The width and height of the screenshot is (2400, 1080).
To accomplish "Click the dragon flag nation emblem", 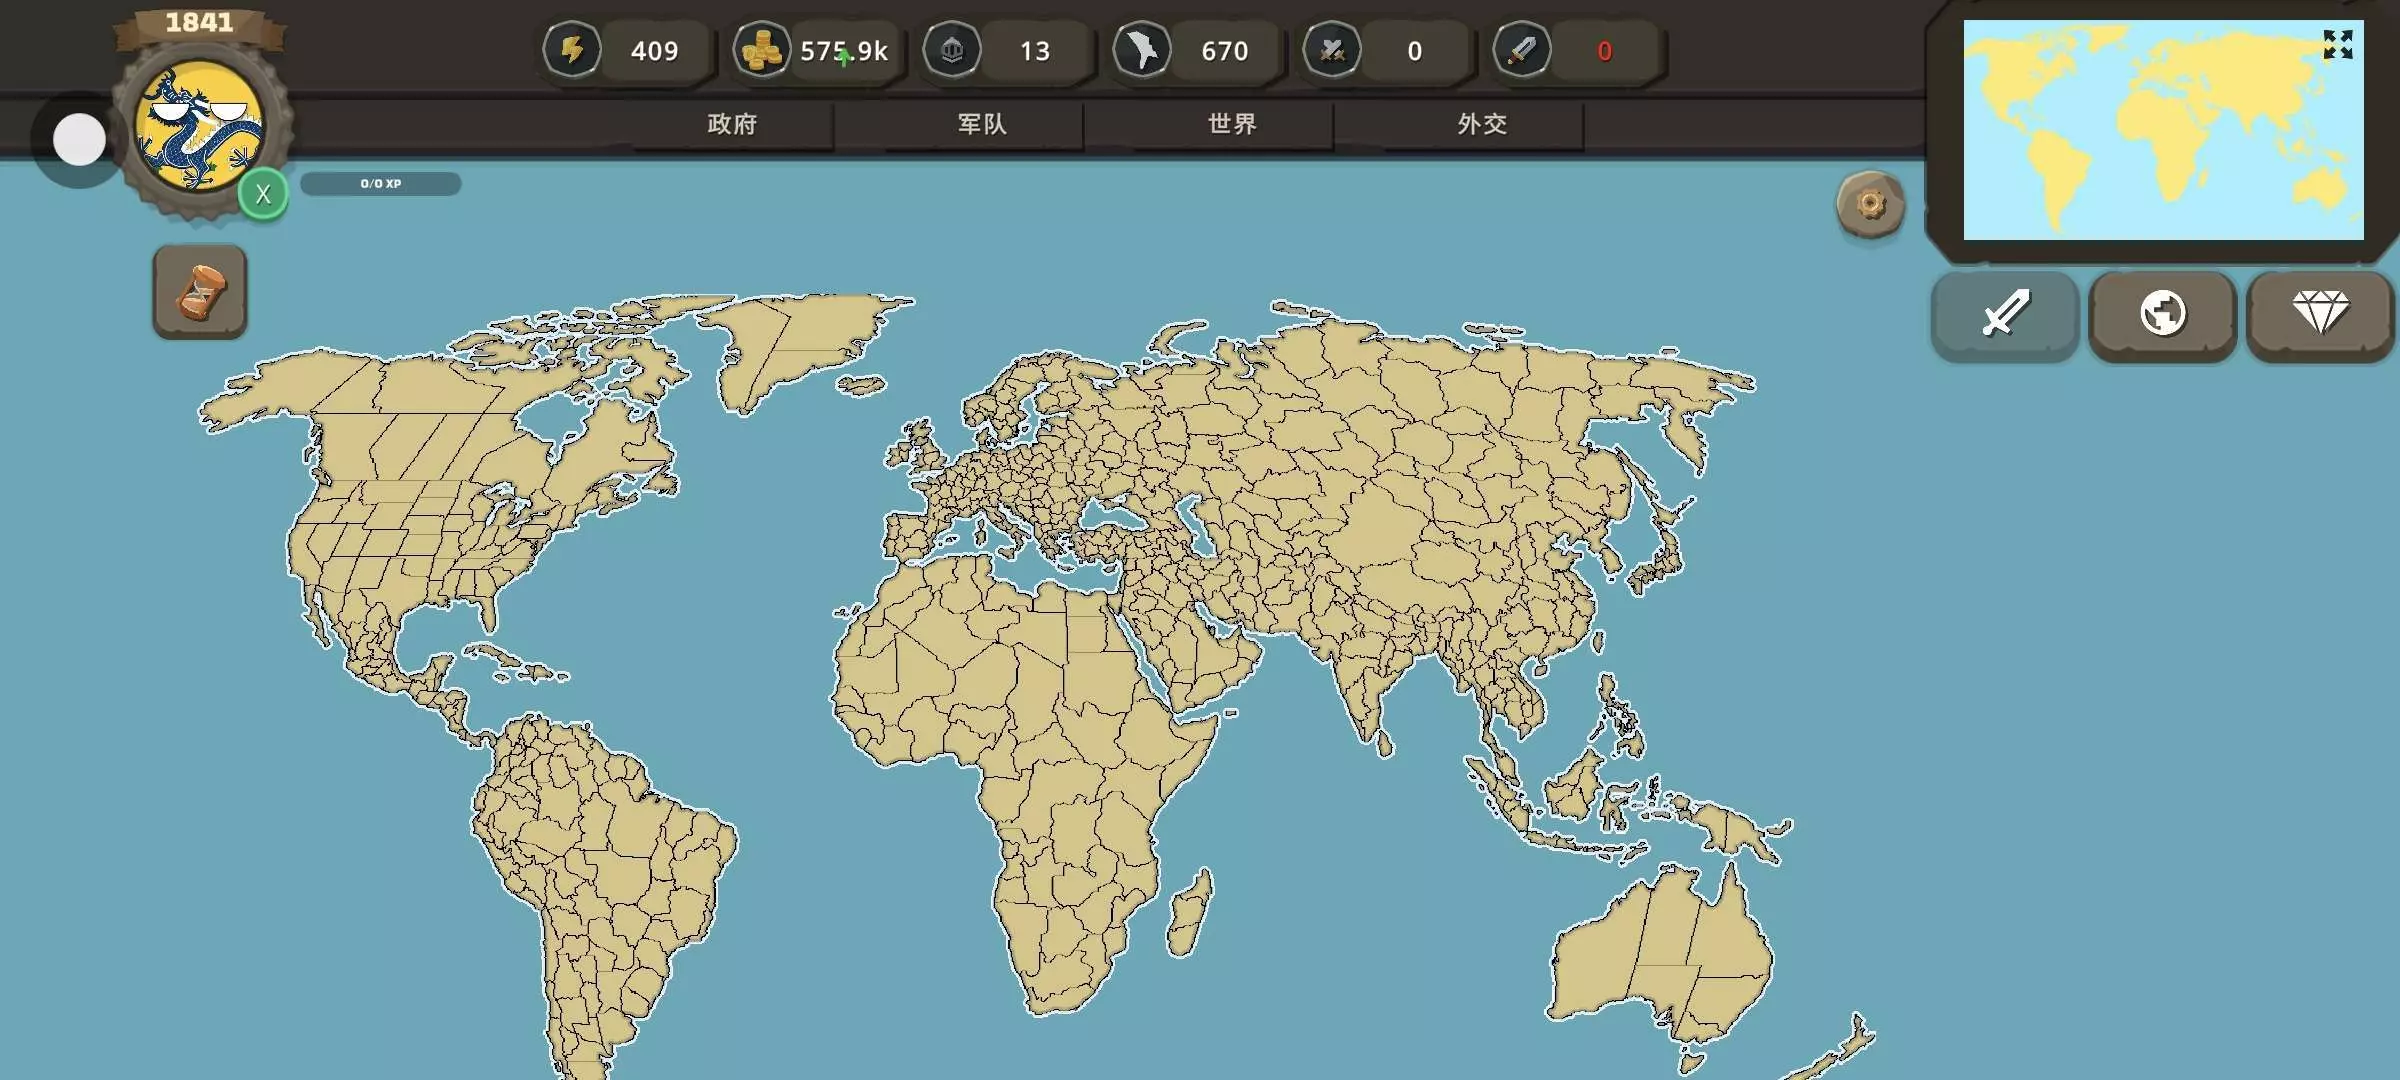I will 199,125.
